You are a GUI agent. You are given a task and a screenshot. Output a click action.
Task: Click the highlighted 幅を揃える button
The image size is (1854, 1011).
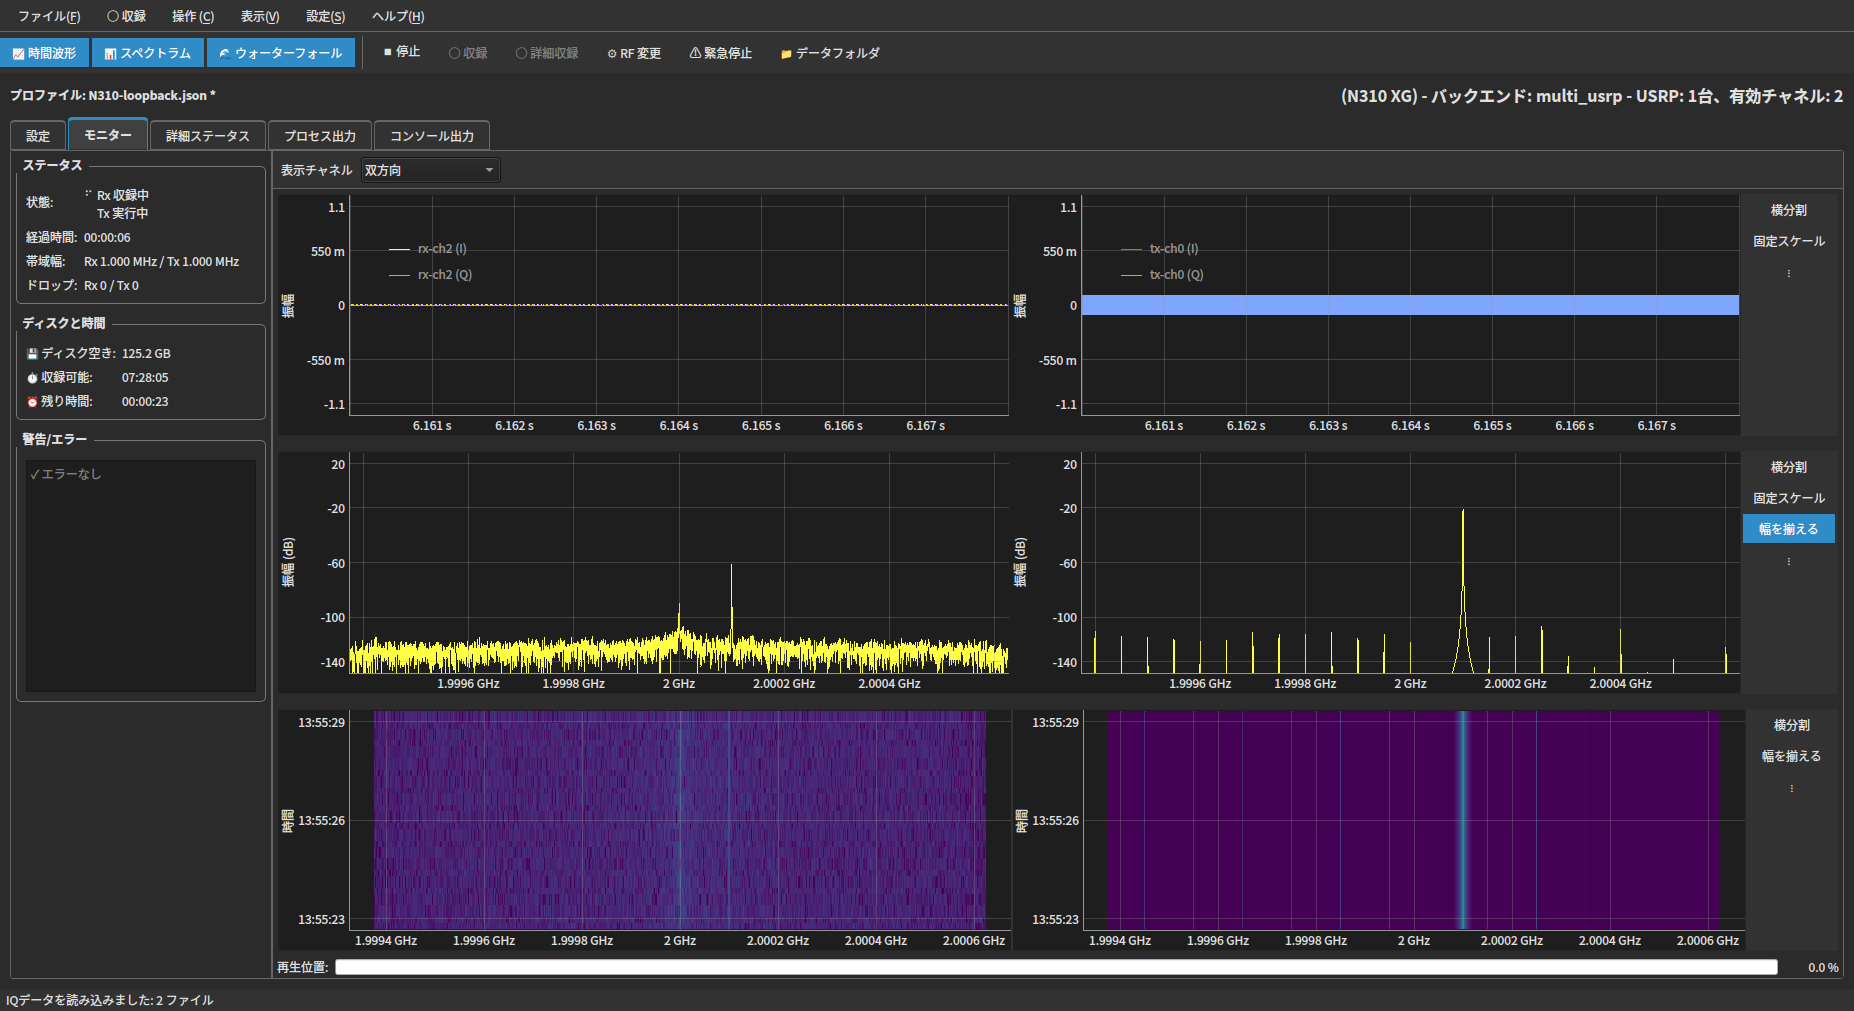coord(1789,529)
